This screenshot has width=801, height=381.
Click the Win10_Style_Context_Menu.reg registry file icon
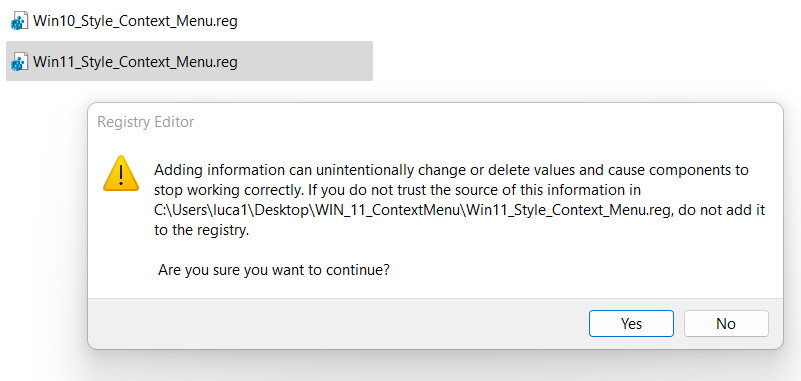pyautogui.click(x=19, y=21)
